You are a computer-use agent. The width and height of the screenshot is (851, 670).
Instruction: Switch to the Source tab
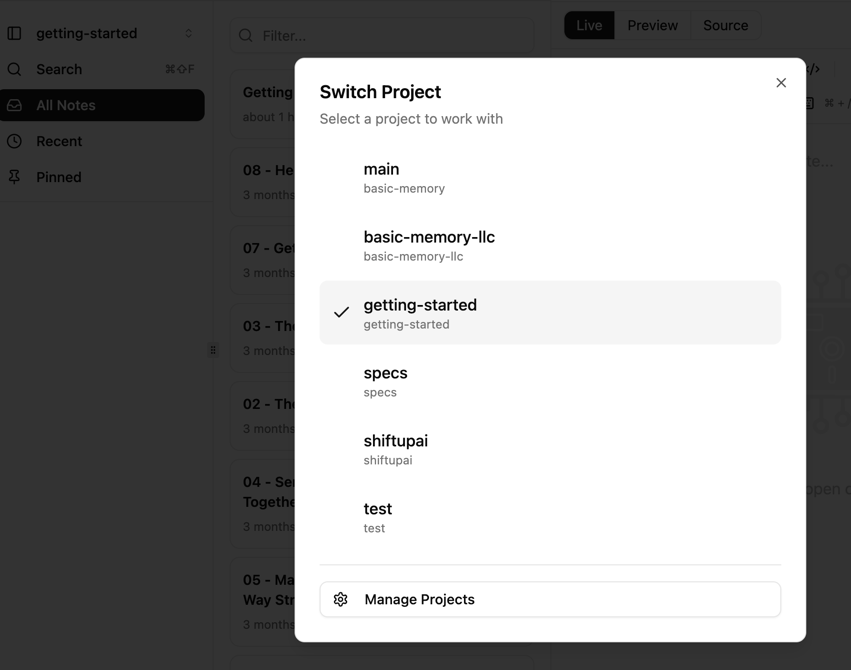(725, 25)
